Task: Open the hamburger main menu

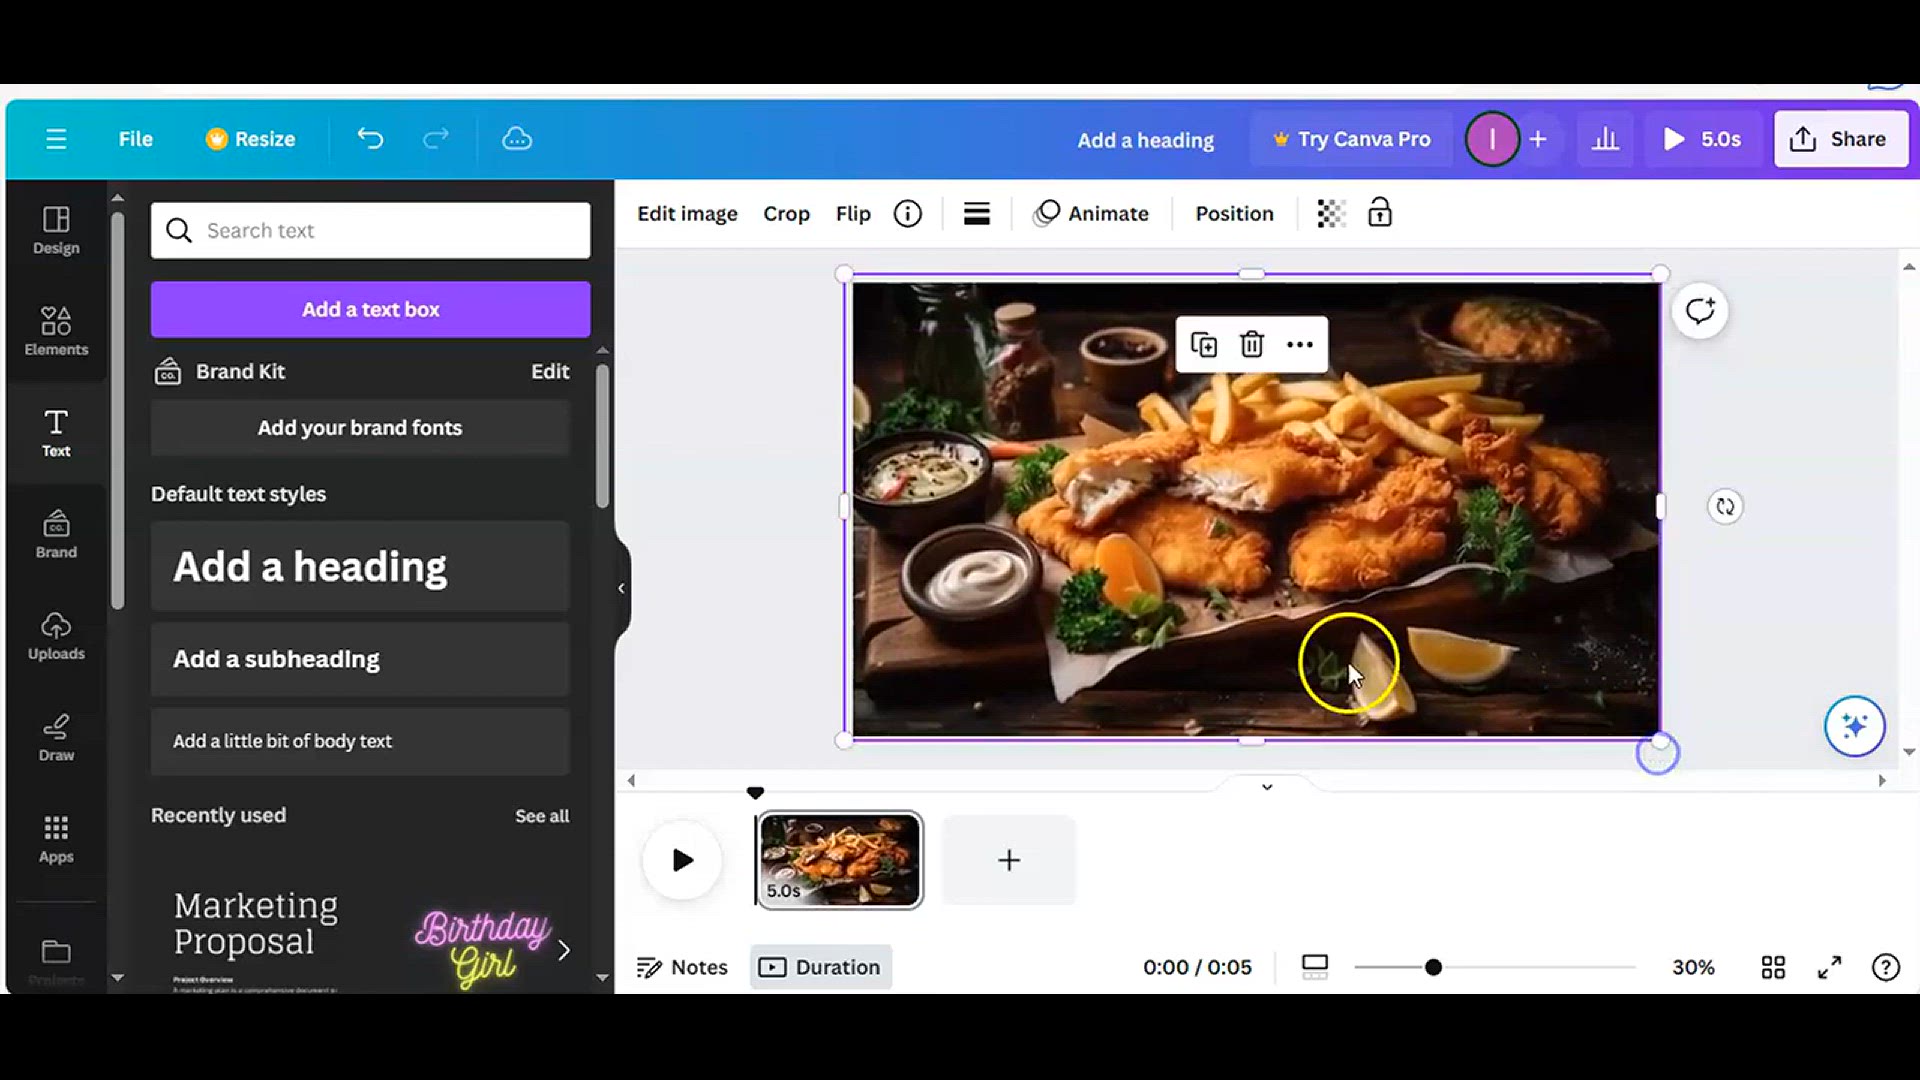Action: coord(56,139)
